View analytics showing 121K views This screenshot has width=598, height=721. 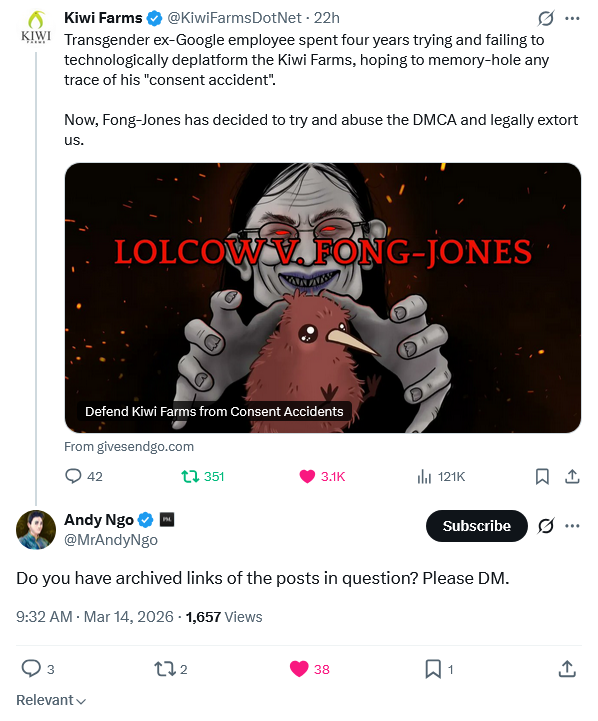(x=441, y=477)
